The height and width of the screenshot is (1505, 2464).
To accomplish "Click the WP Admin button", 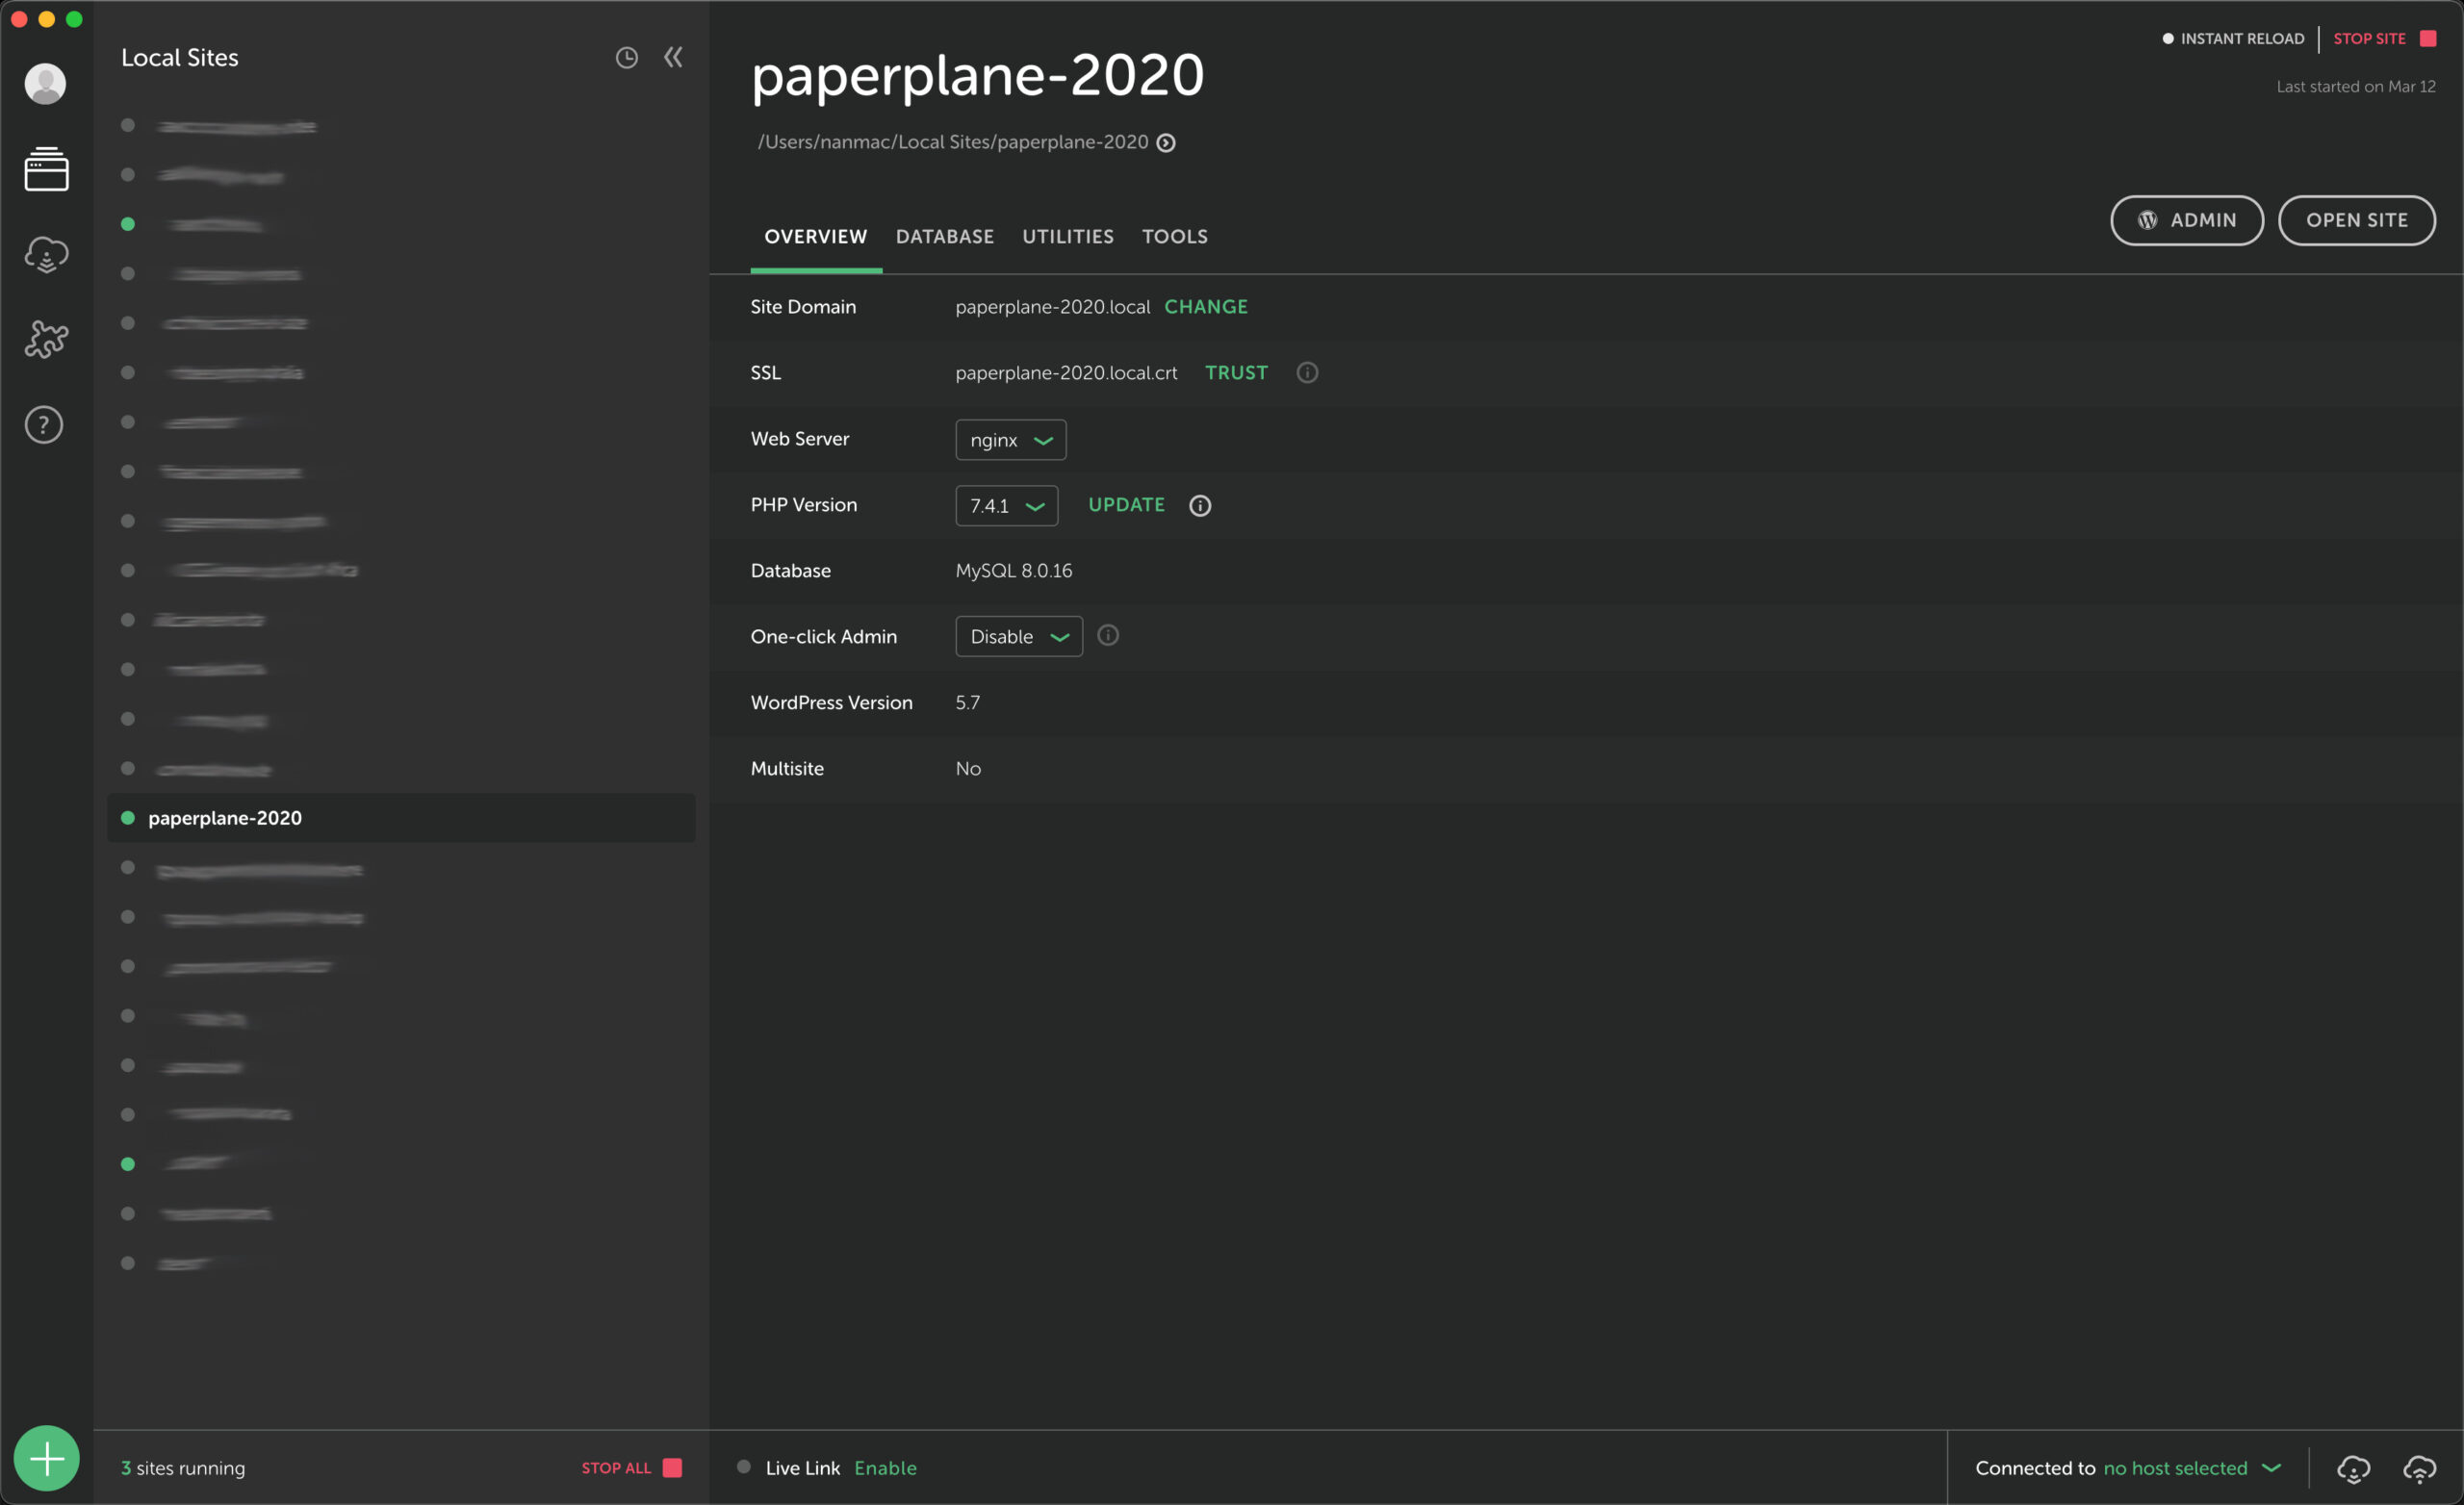I will coord(2187,220).
